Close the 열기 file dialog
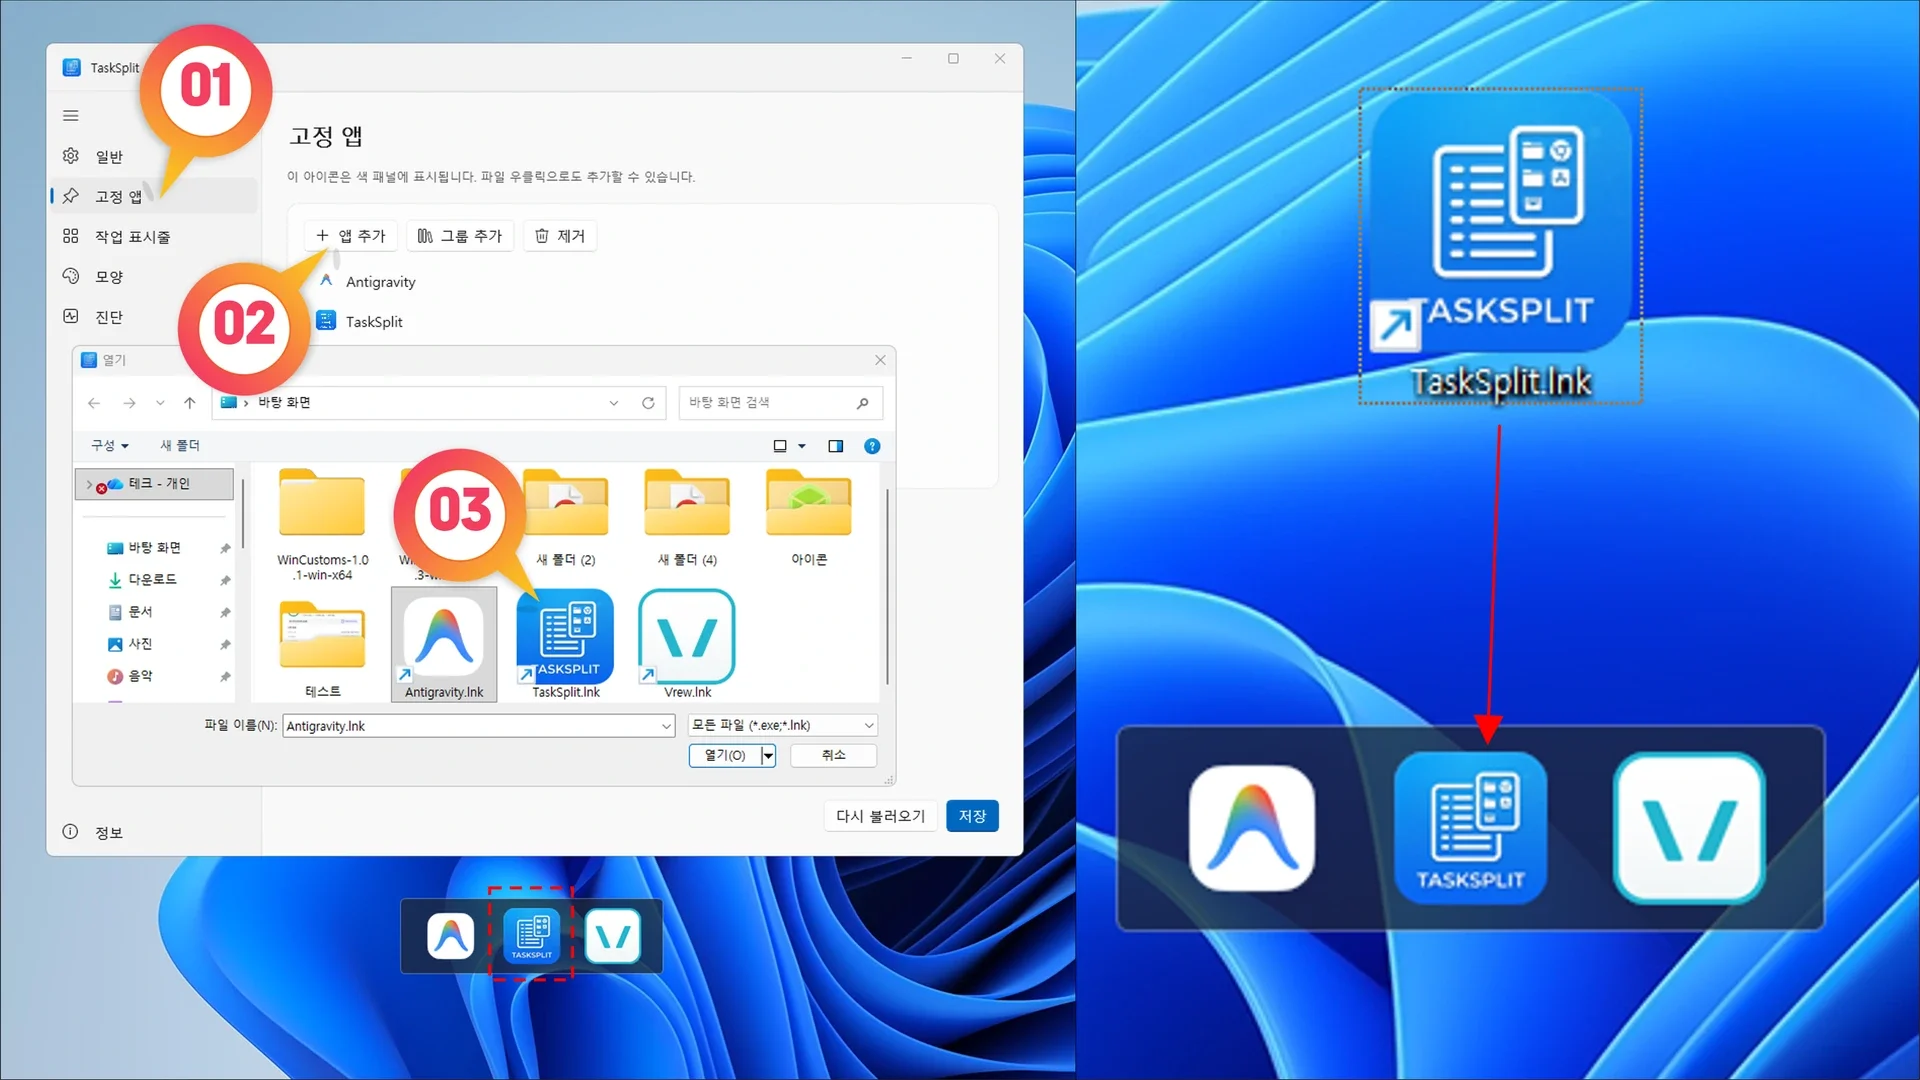1920x1080 pixels. (880, 360)
